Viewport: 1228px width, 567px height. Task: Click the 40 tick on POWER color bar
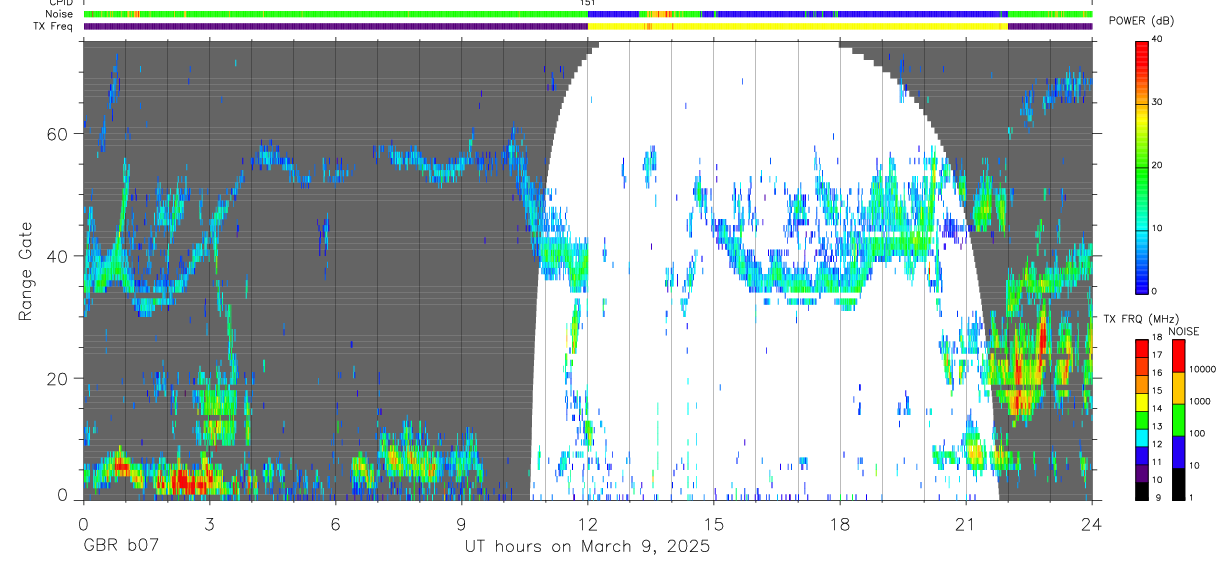click(1157, 38)
